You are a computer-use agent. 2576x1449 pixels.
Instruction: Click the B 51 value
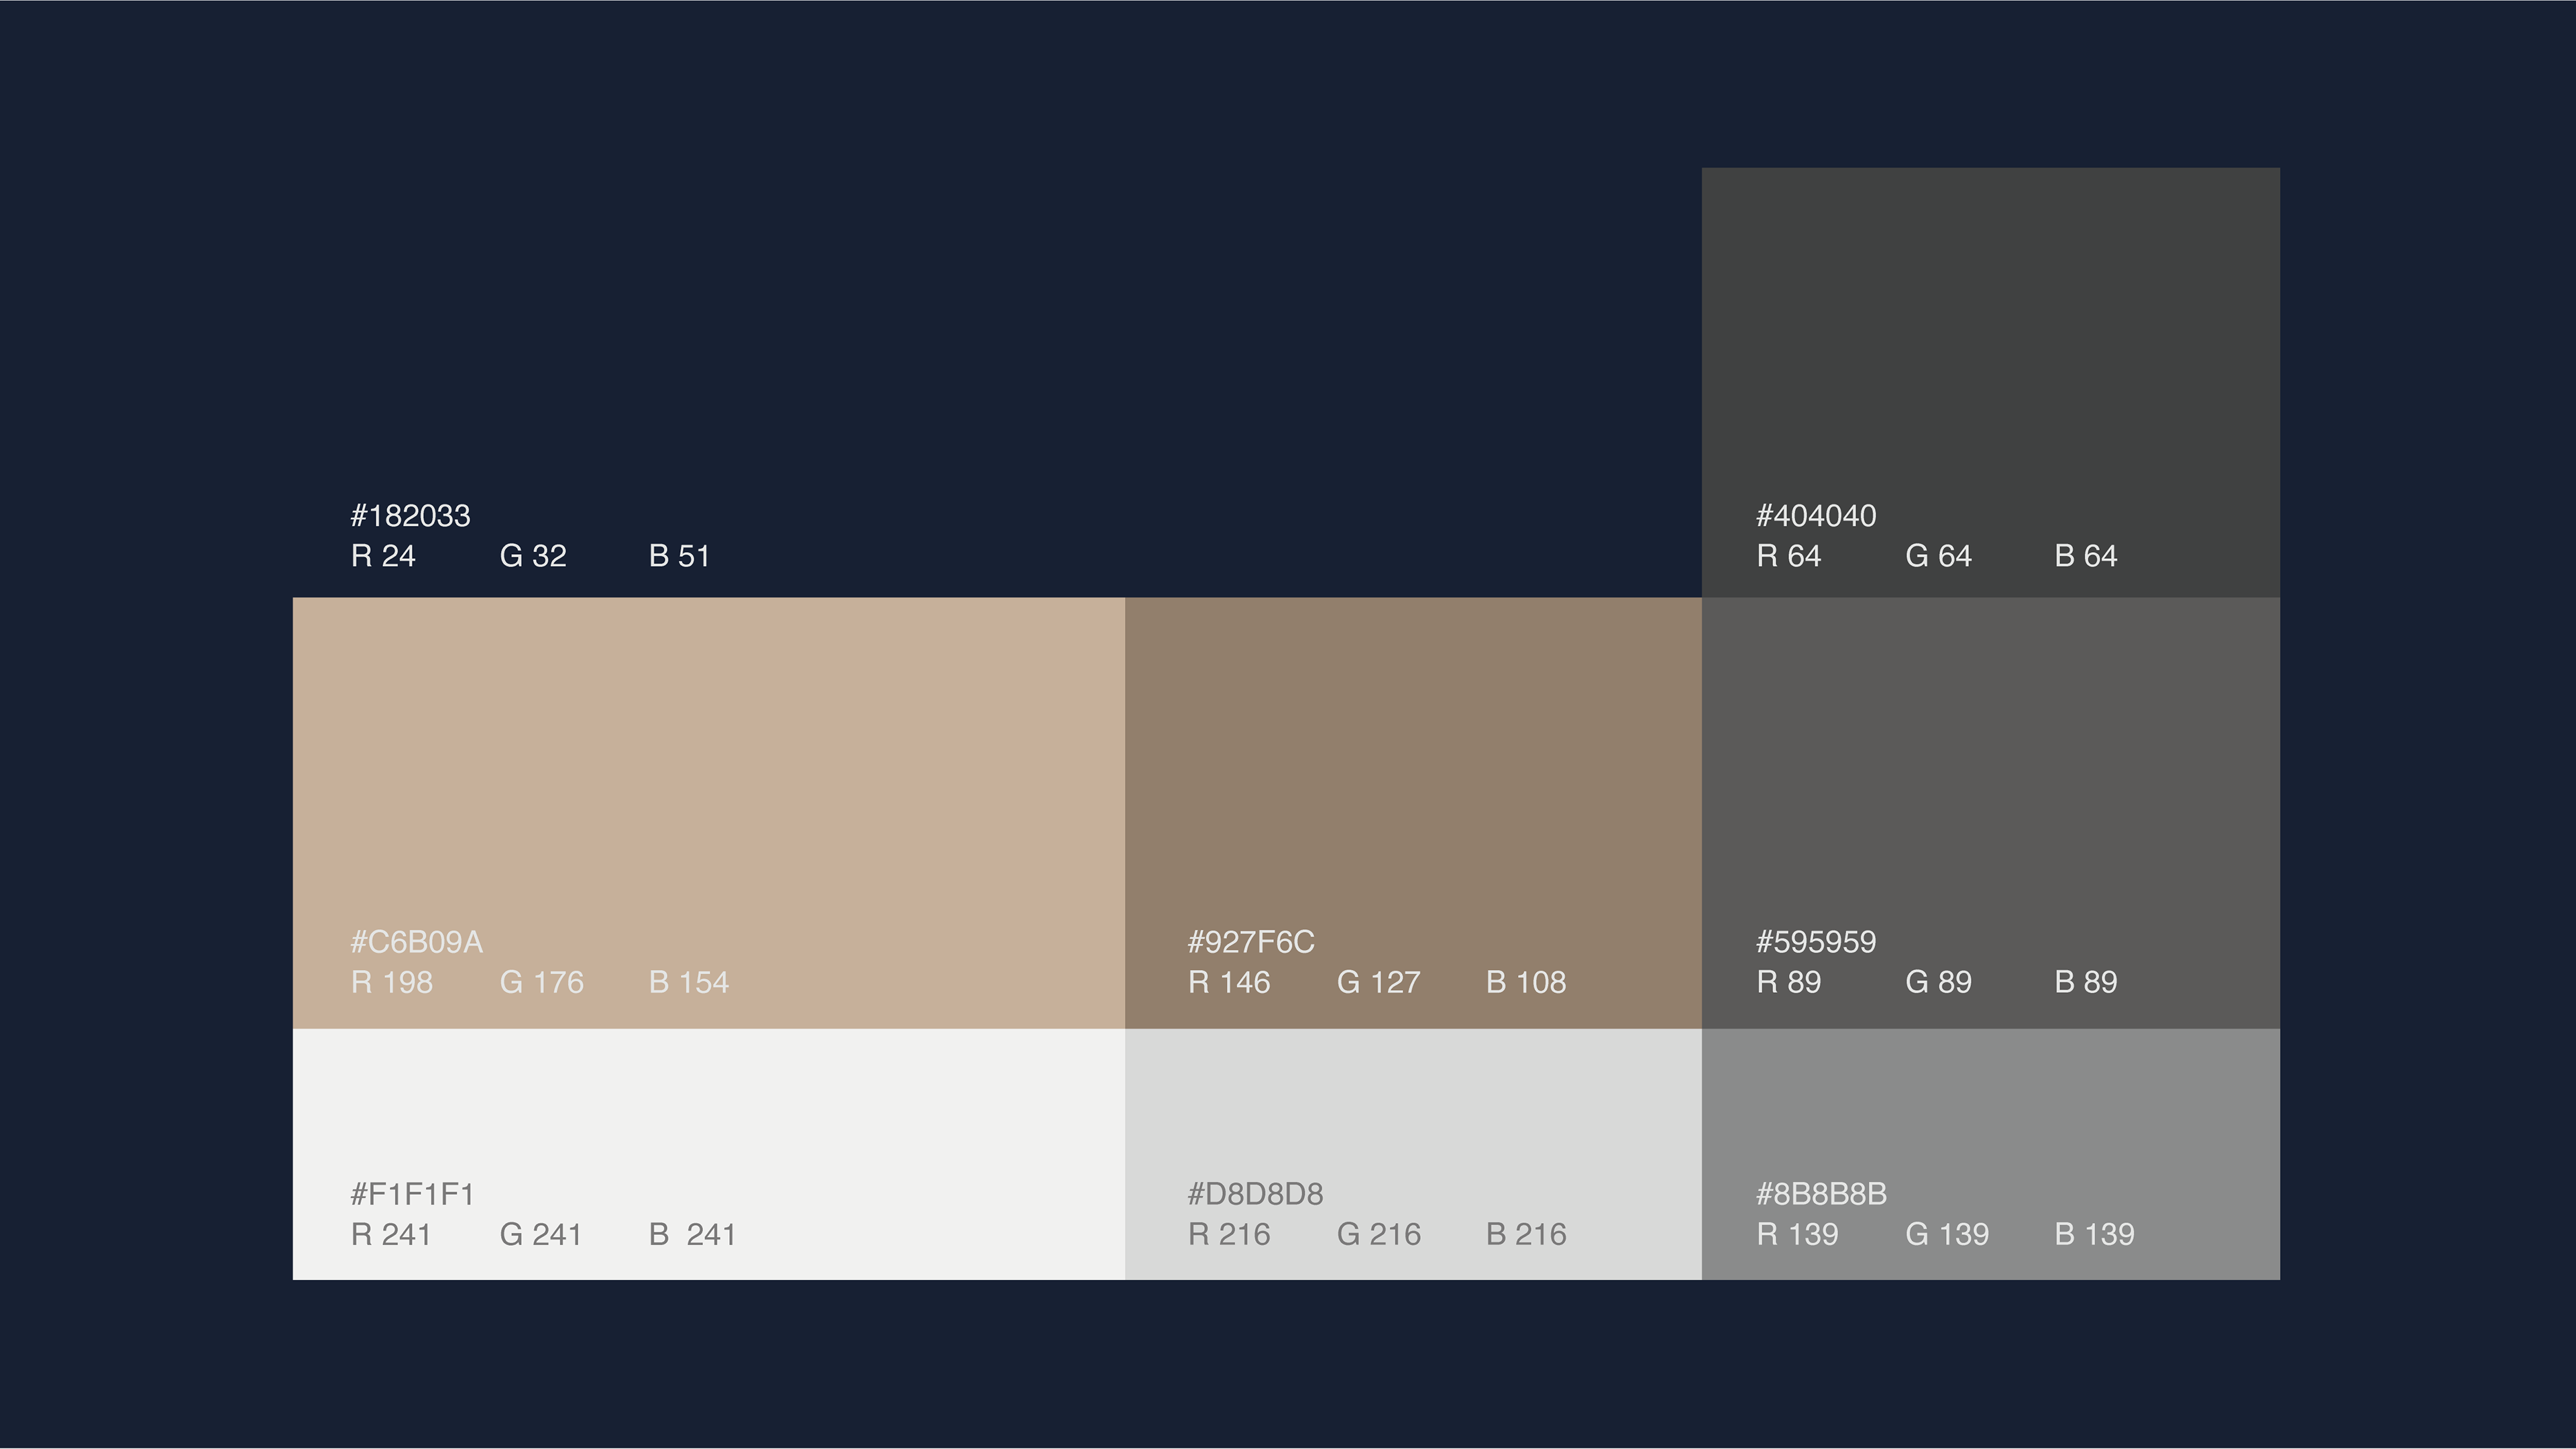679,556
